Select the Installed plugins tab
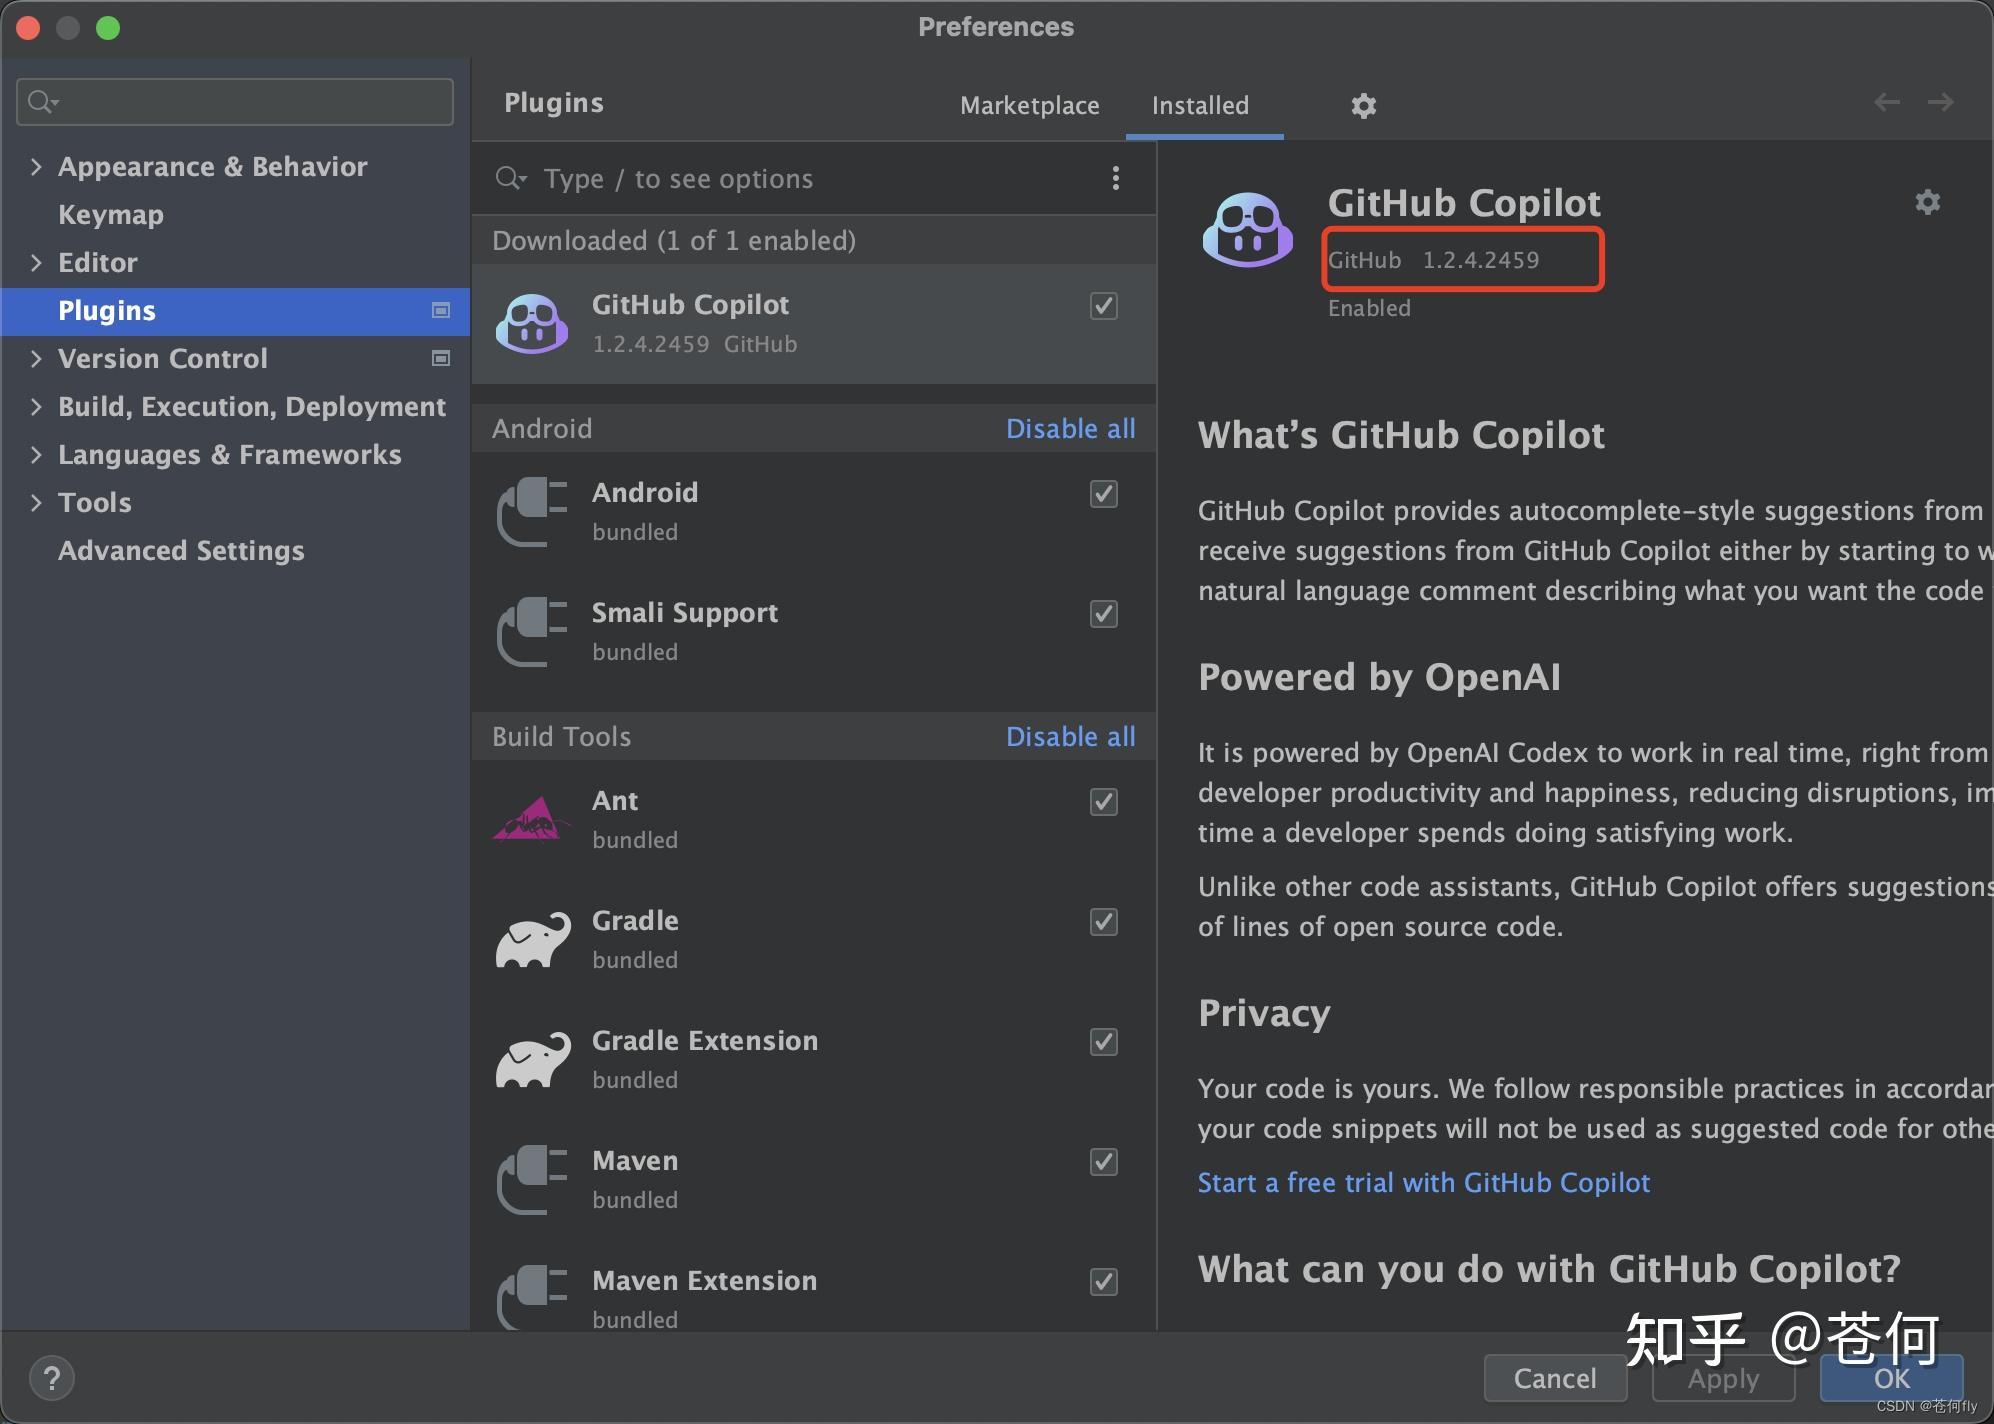 point(1200,105)
